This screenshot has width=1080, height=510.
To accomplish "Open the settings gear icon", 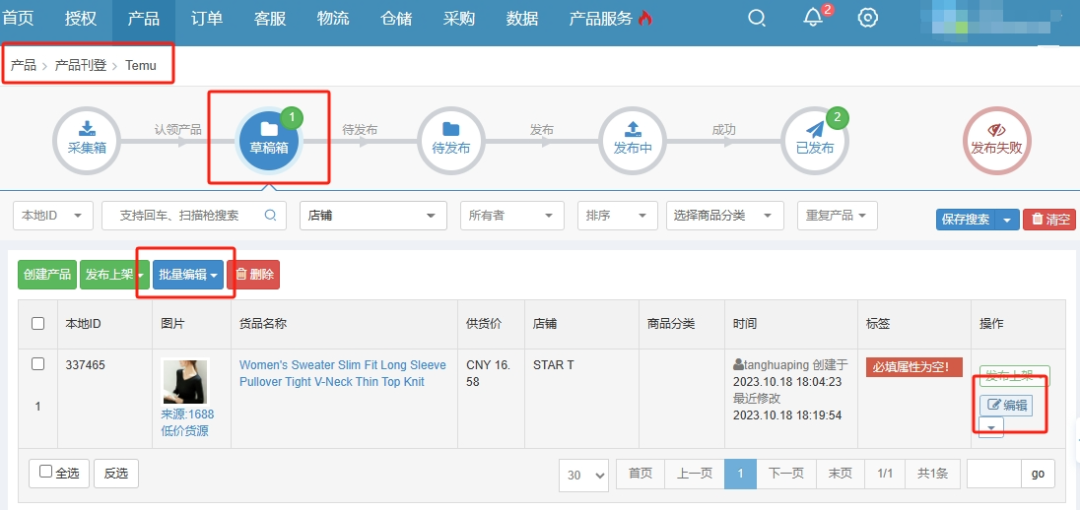I will pyautogui.click(x=868, y=18).
